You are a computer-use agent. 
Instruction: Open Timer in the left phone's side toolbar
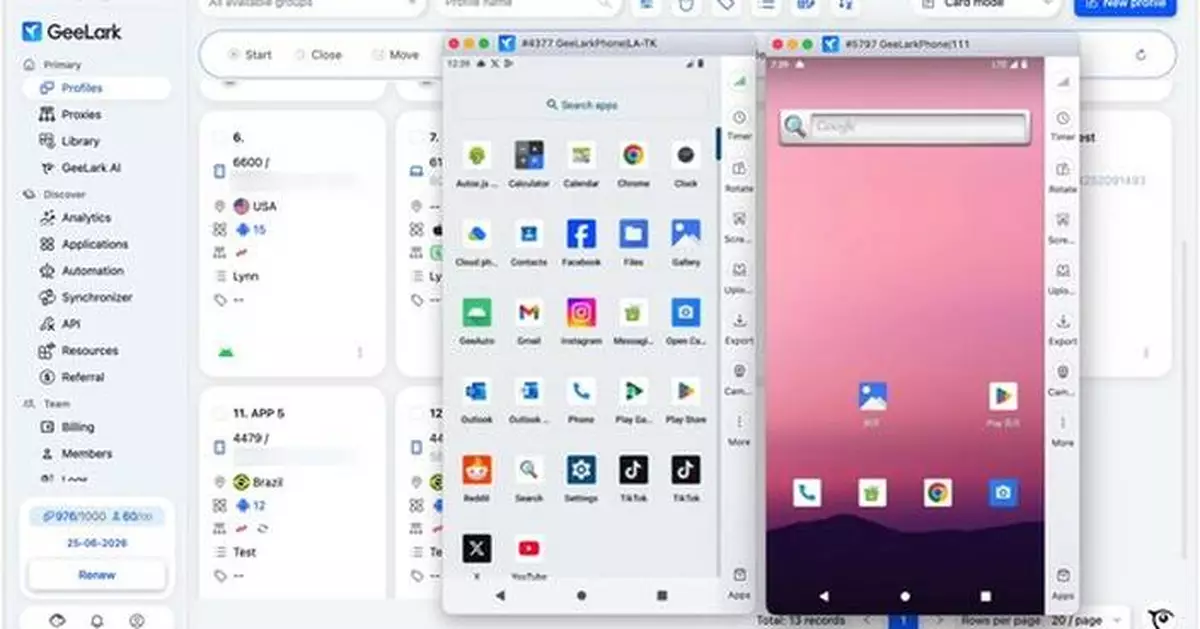point(739,124)
